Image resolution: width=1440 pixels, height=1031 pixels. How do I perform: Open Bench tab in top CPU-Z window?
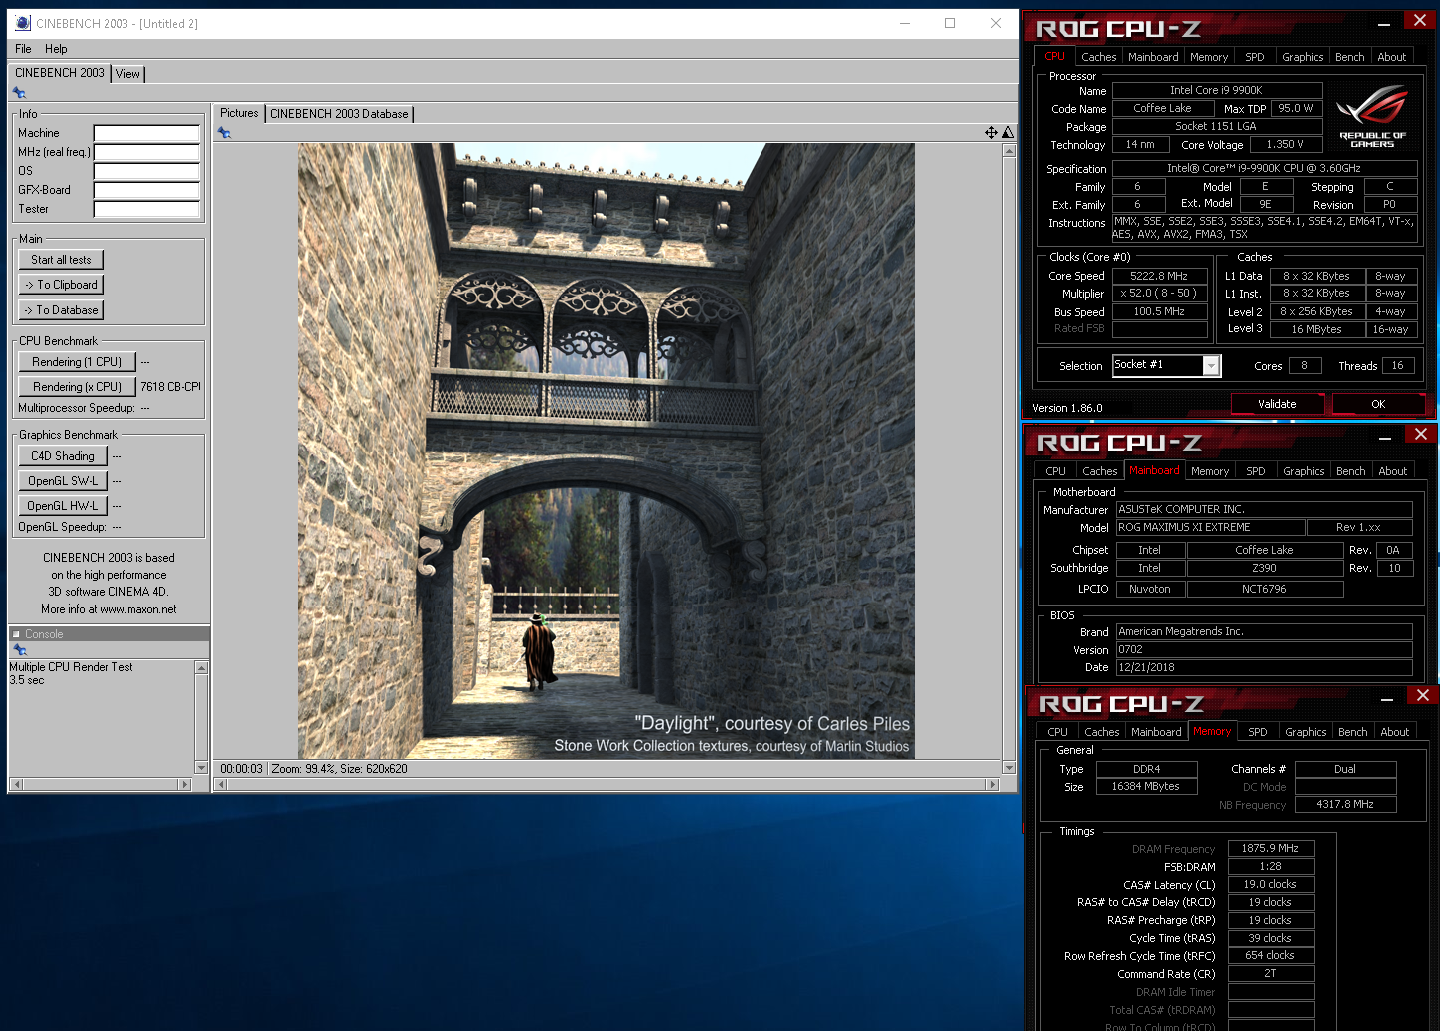1350,57
